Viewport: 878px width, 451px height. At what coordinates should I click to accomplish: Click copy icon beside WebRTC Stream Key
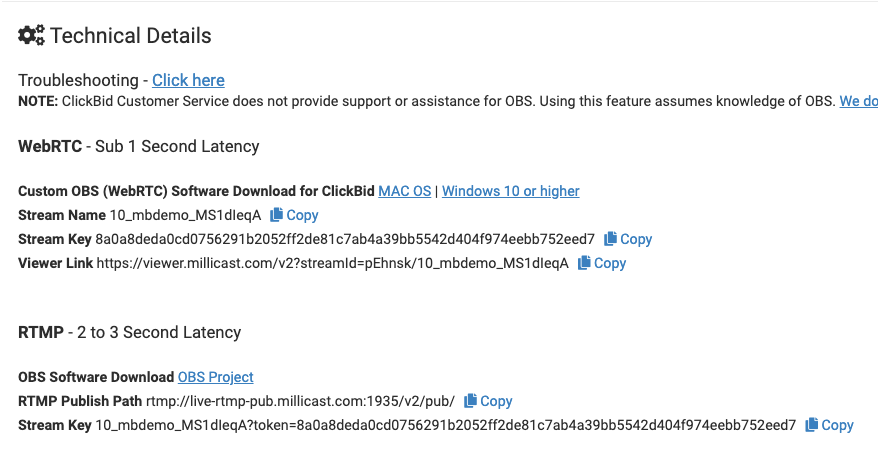pyautogui.click(x=611, y=239)
